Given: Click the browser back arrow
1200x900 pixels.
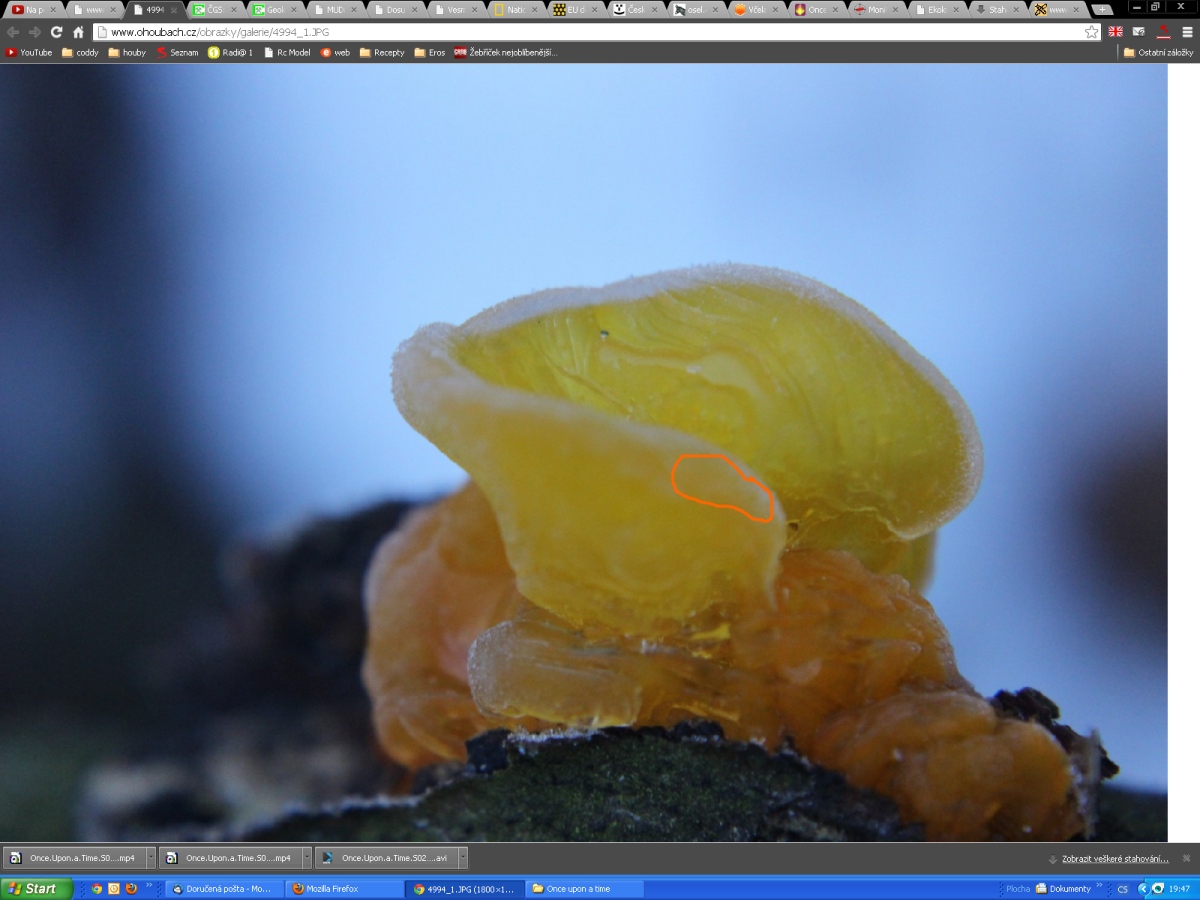Looking at the screenshot, I should (13, 32).
